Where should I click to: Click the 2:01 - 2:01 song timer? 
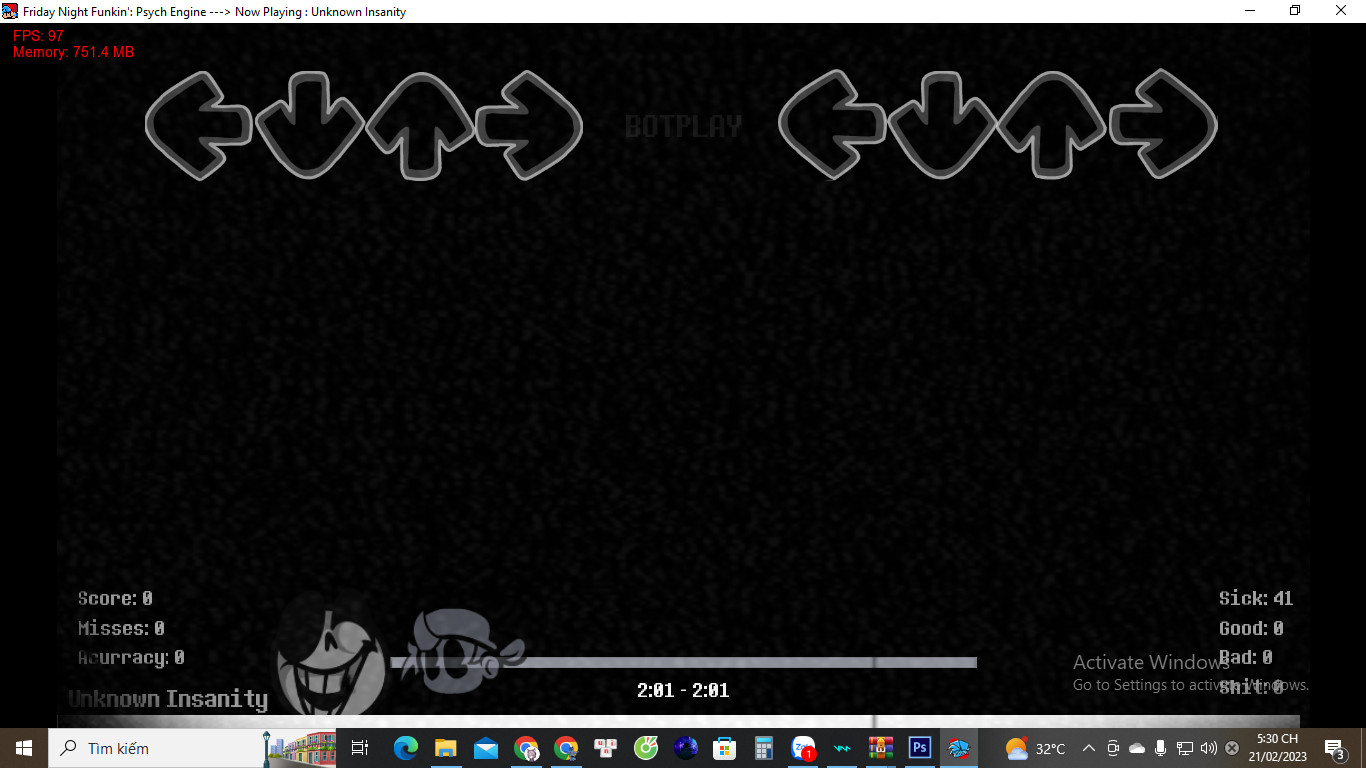683,691
